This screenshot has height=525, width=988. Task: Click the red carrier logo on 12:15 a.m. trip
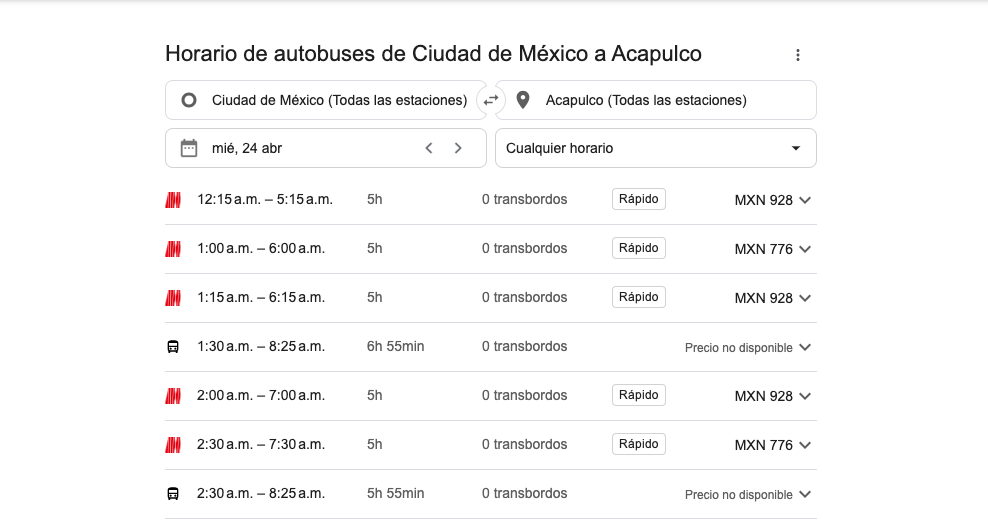click(x=173, y=200)
